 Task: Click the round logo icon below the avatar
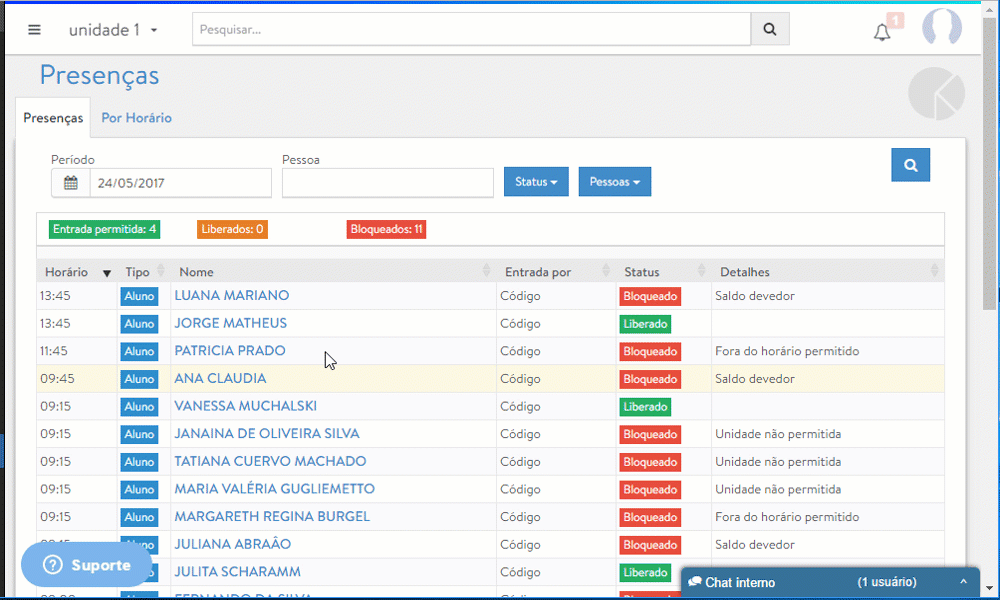click(936, 94)
